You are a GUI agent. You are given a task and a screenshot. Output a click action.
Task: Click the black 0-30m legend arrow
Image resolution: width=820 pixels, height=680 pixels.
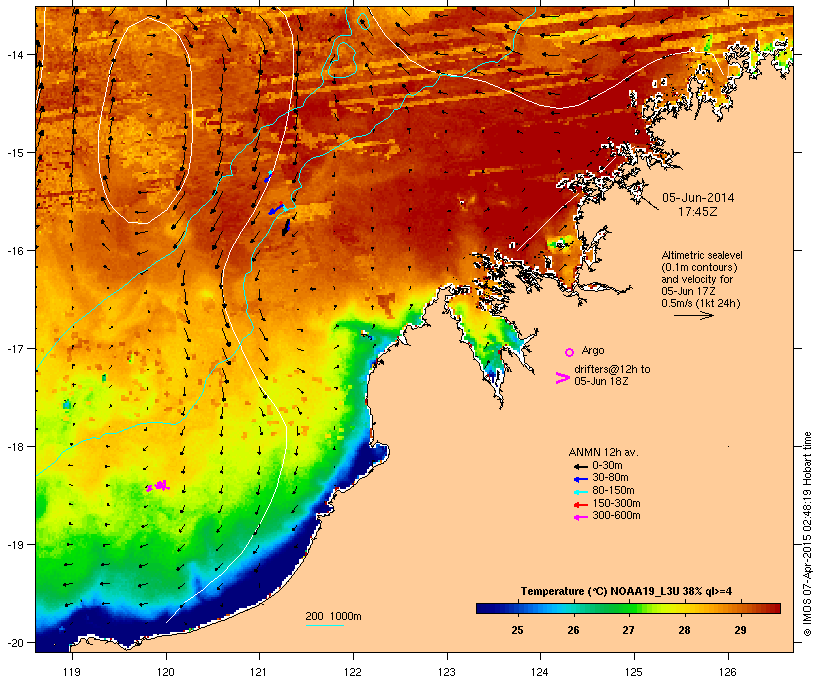tap(580, 466)
